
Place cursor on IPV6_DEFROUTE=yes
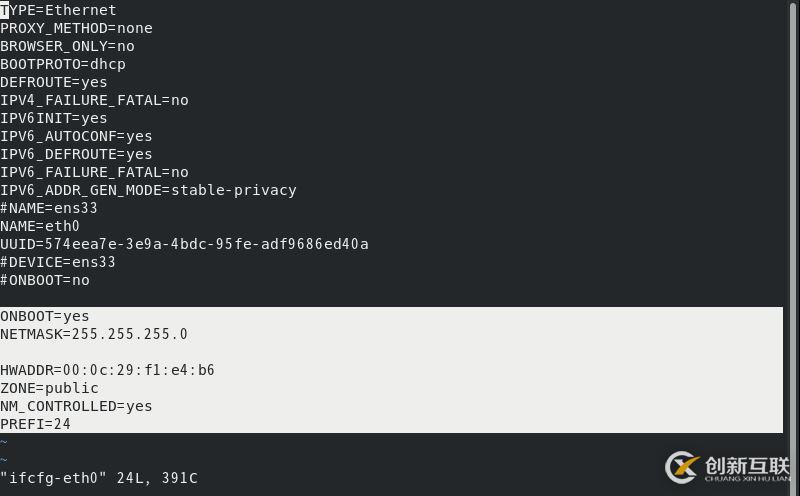(76, 154)
